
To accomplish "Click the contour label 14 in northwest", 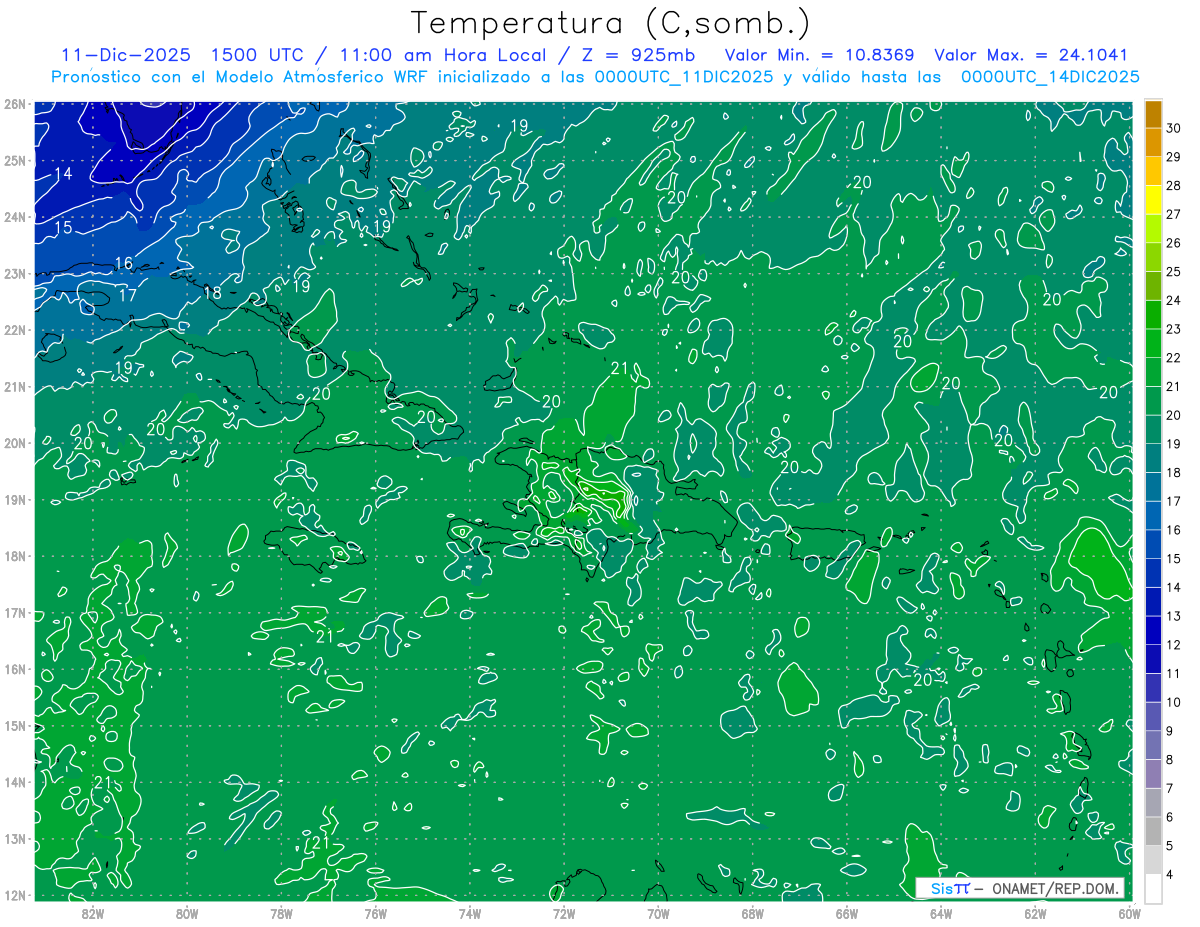I will click(x=62, y=174).
